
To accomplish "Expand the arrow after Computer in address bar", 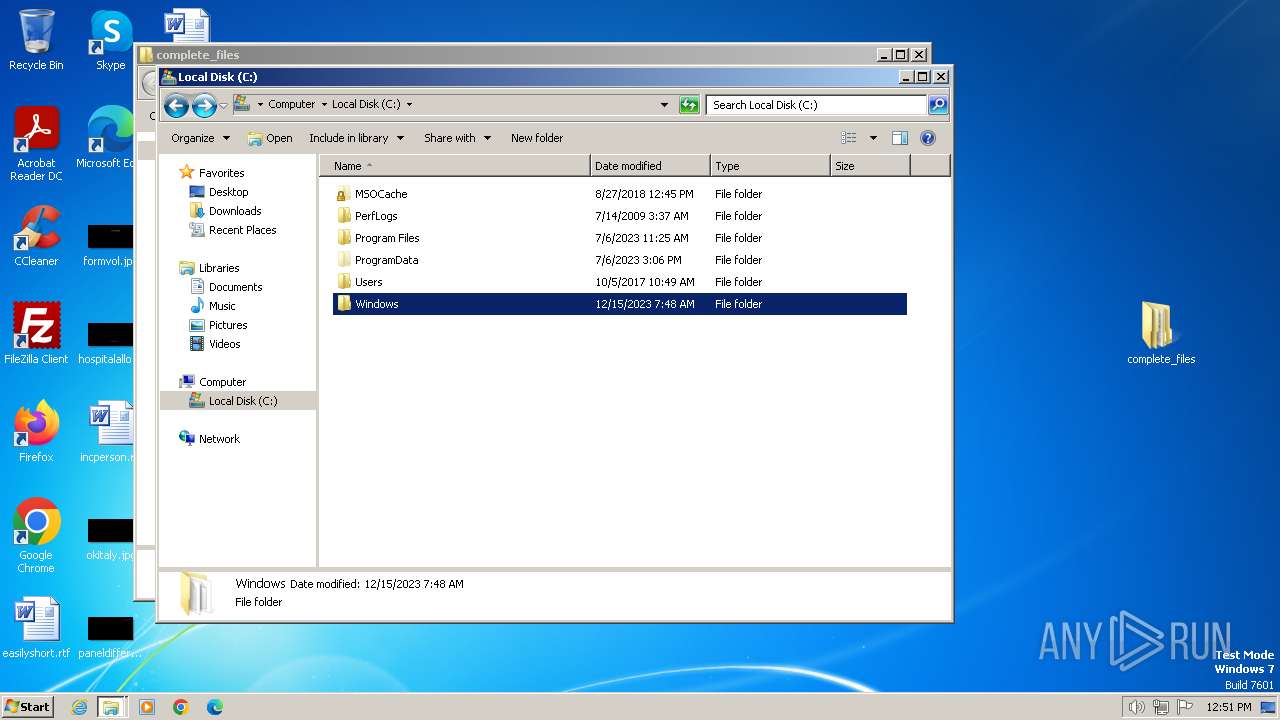I will click(x=324, y=104).
